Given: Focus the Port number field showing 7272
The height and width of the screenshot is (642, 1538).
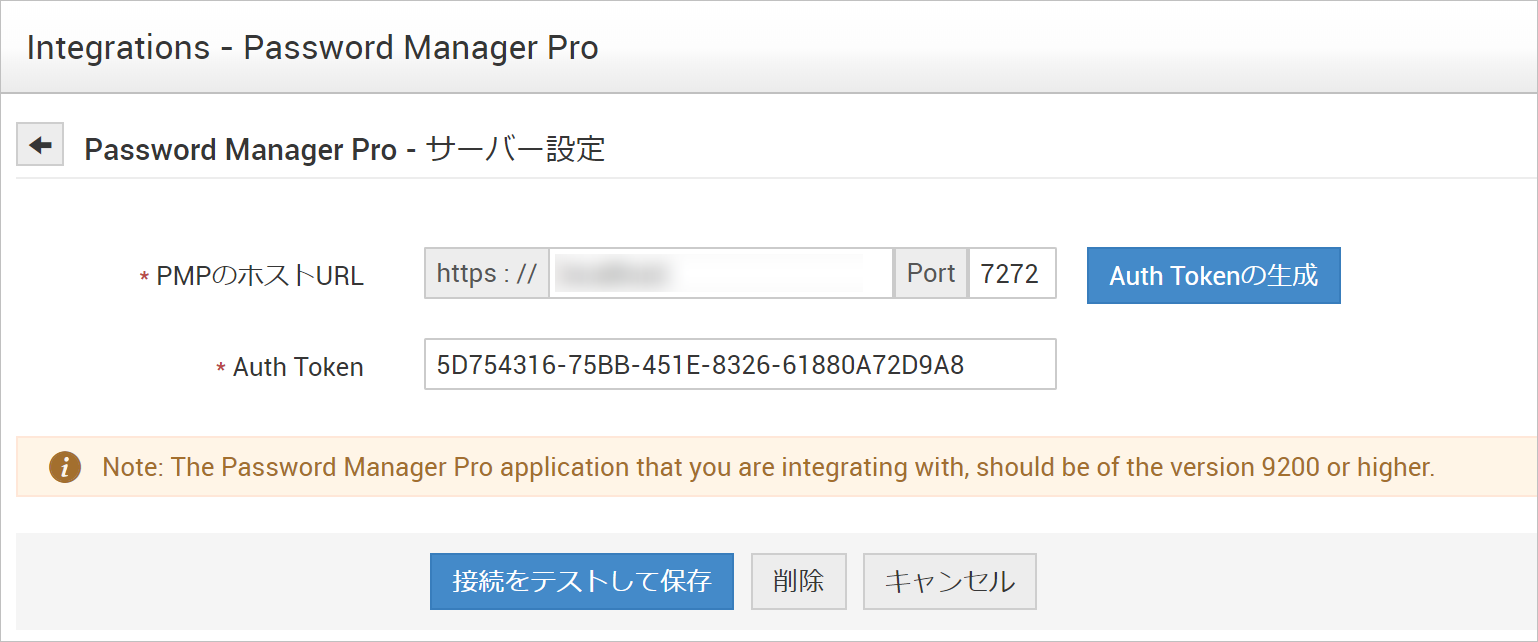Looking at the screenshot, I should pos(1011,274).
